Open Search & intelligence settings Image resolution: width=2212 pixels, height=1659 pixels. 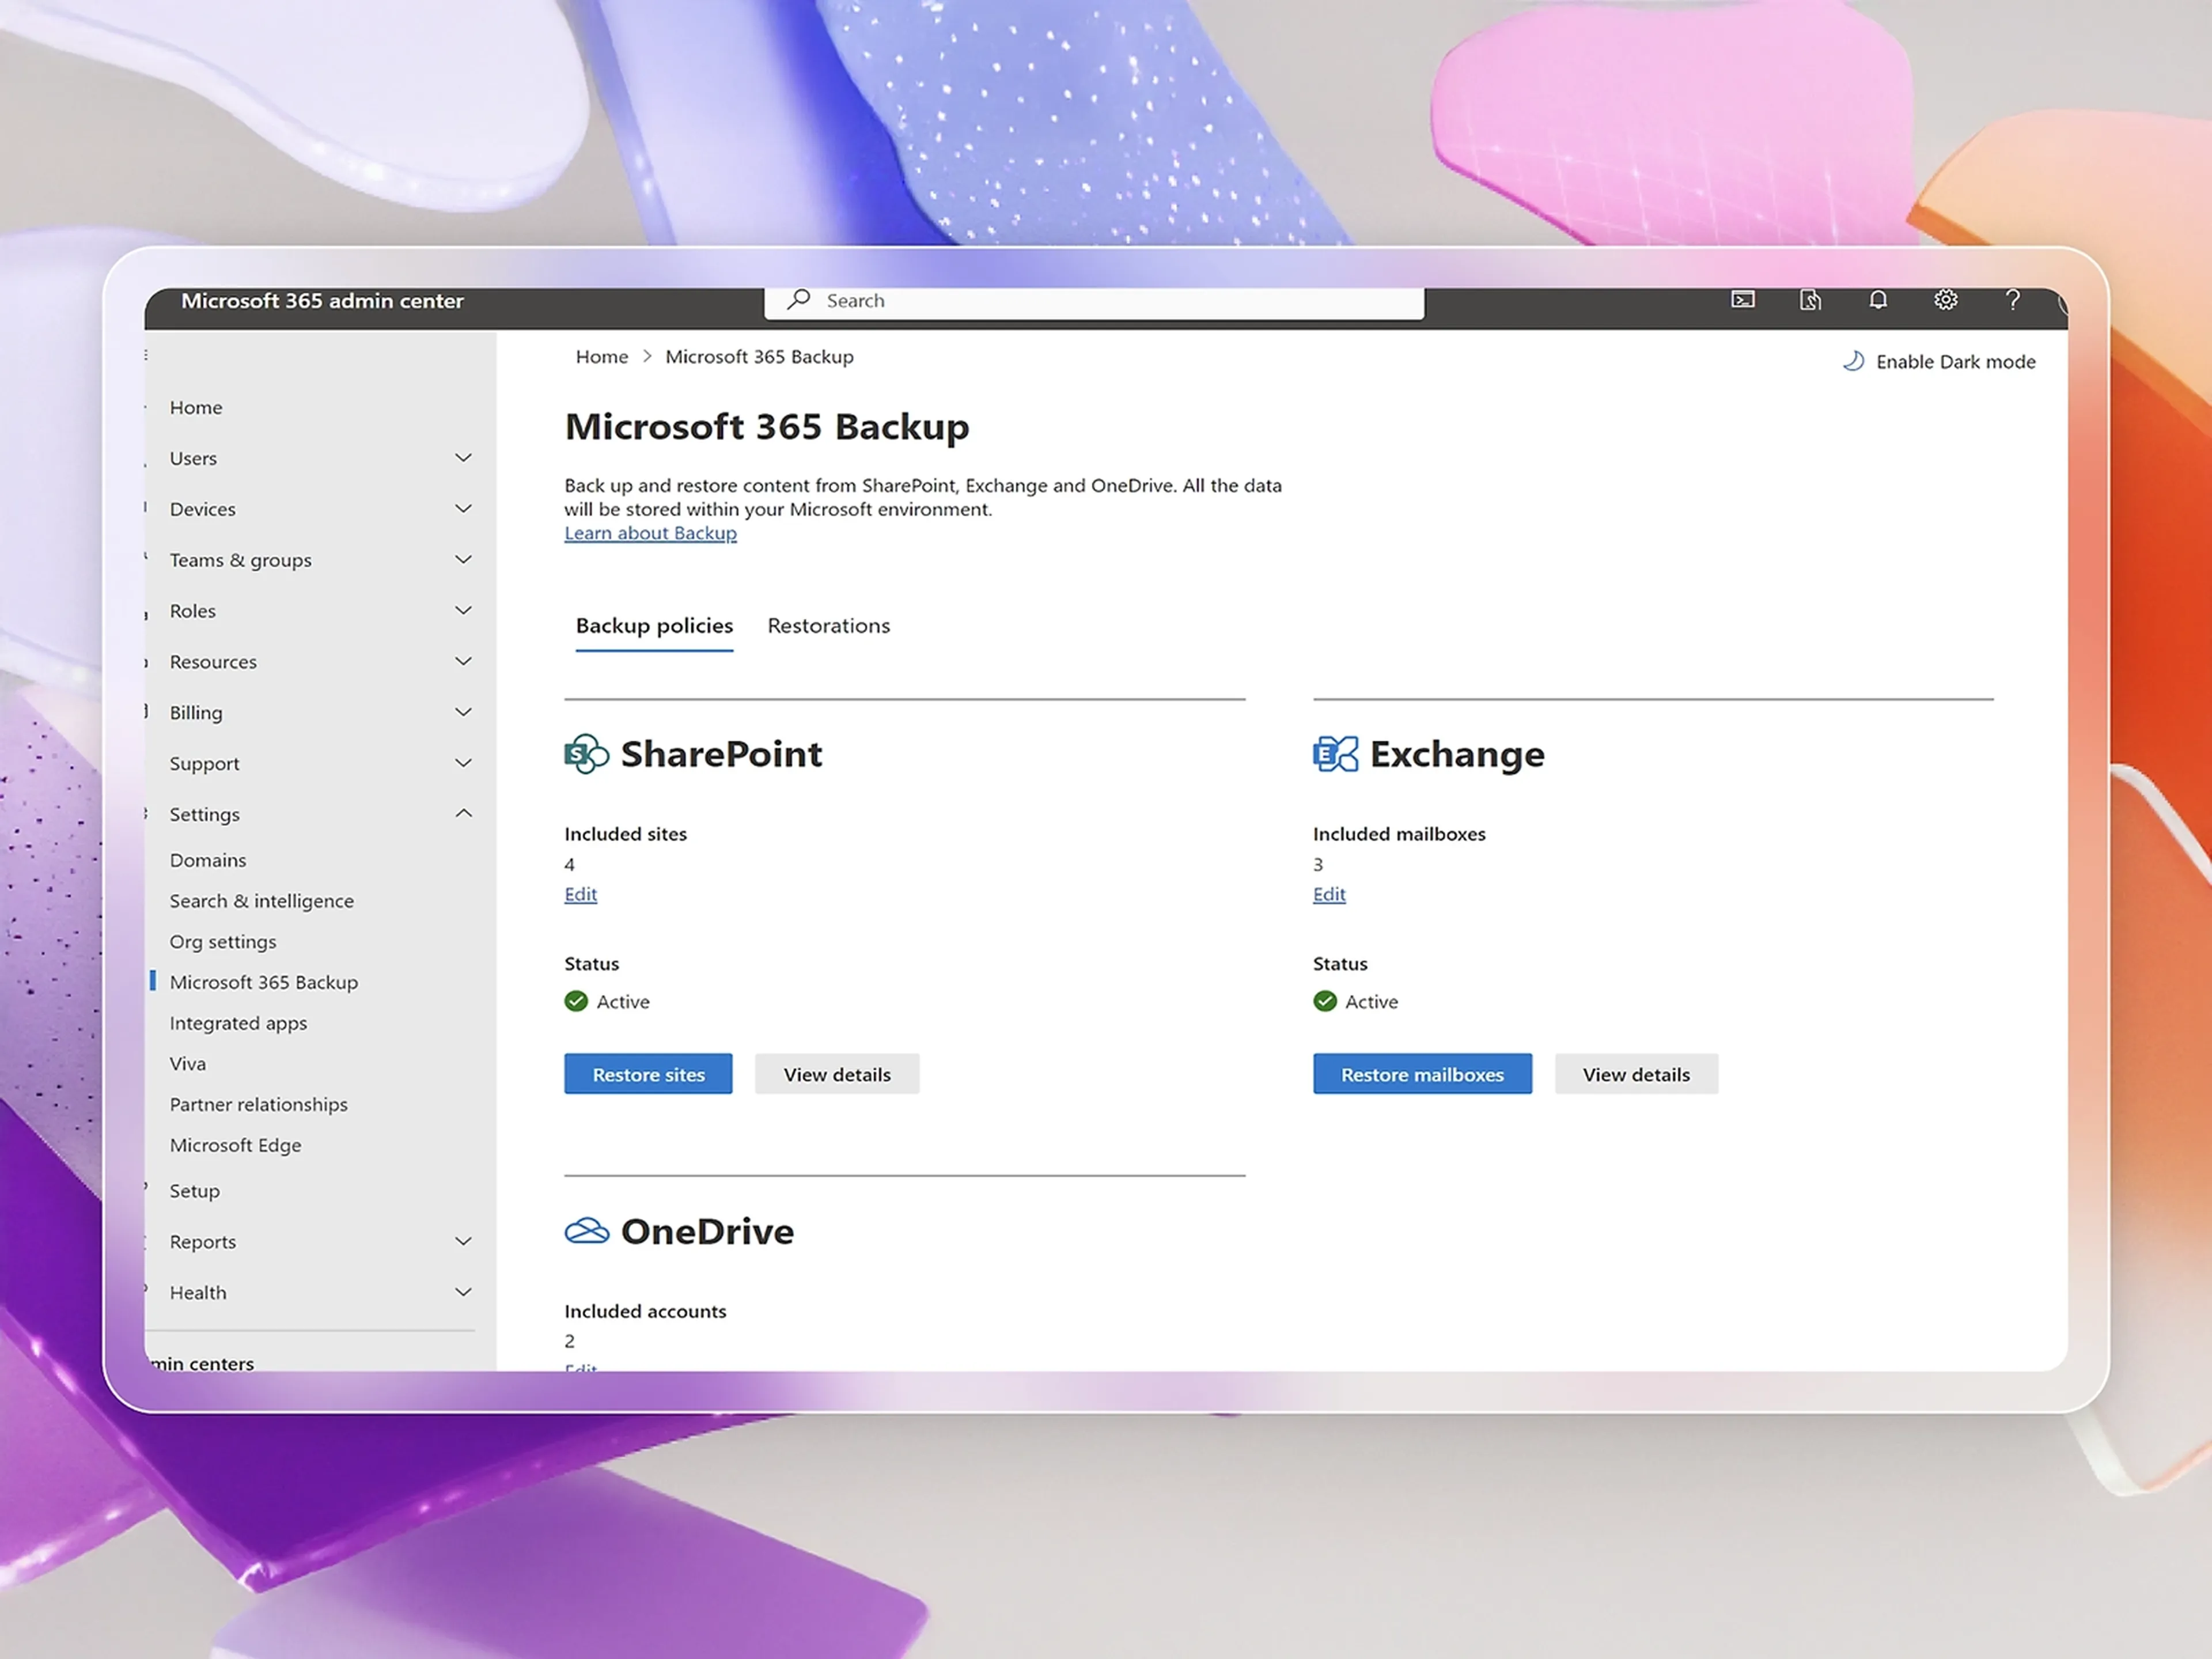click(x=261, y=901)
